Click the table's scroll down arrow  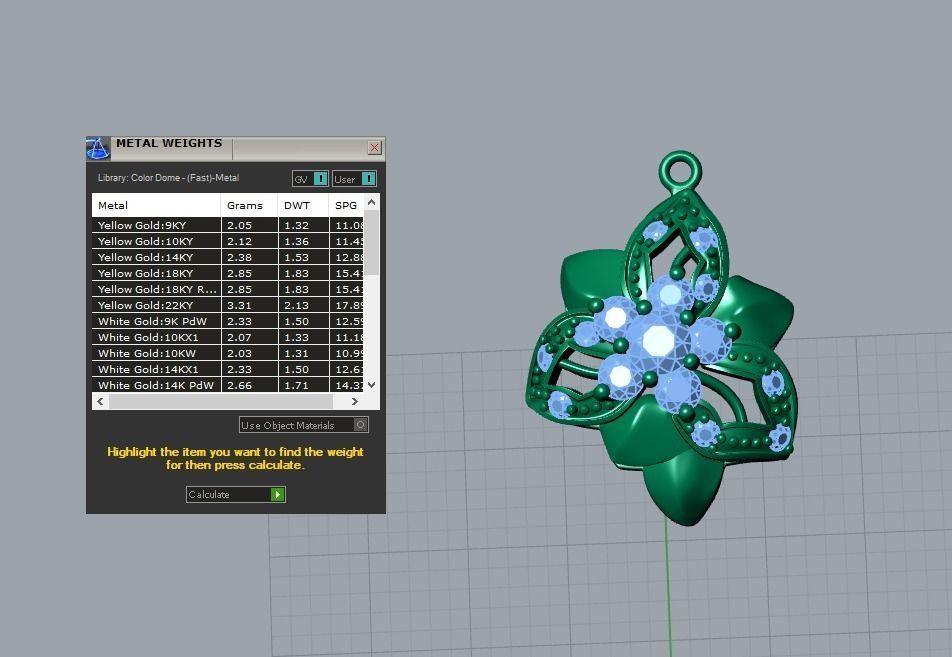point(372,385)
